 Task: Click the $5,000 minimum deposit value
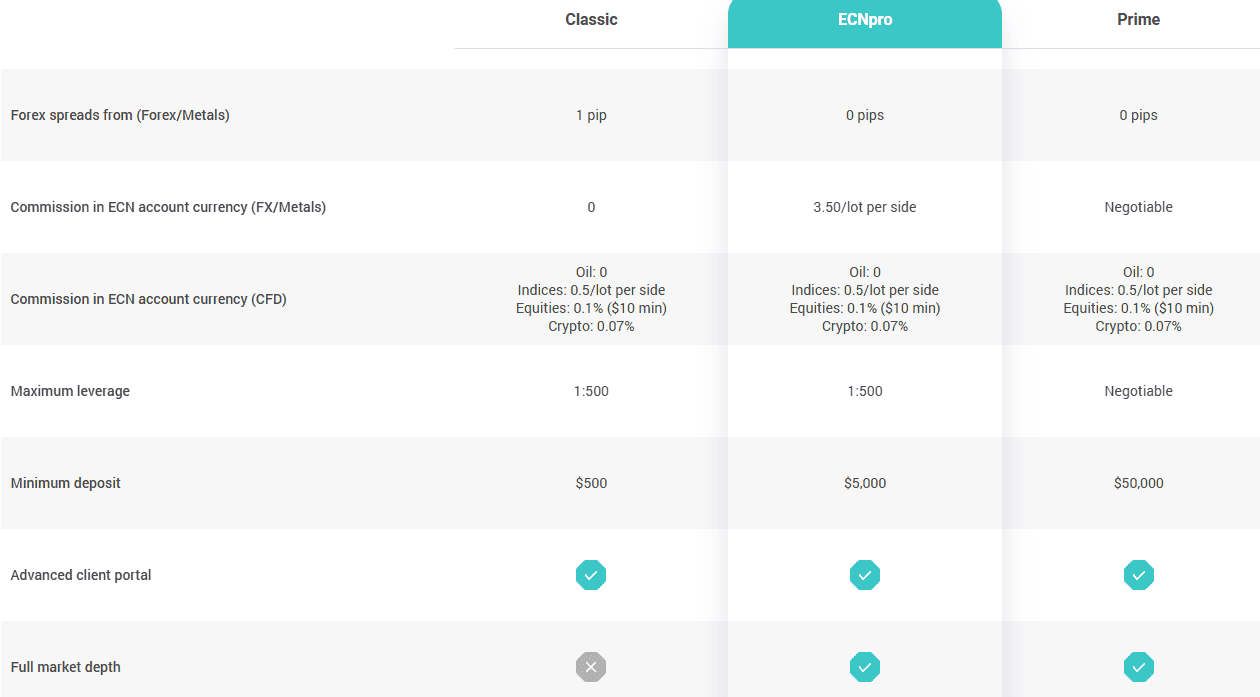coord(864,483)
